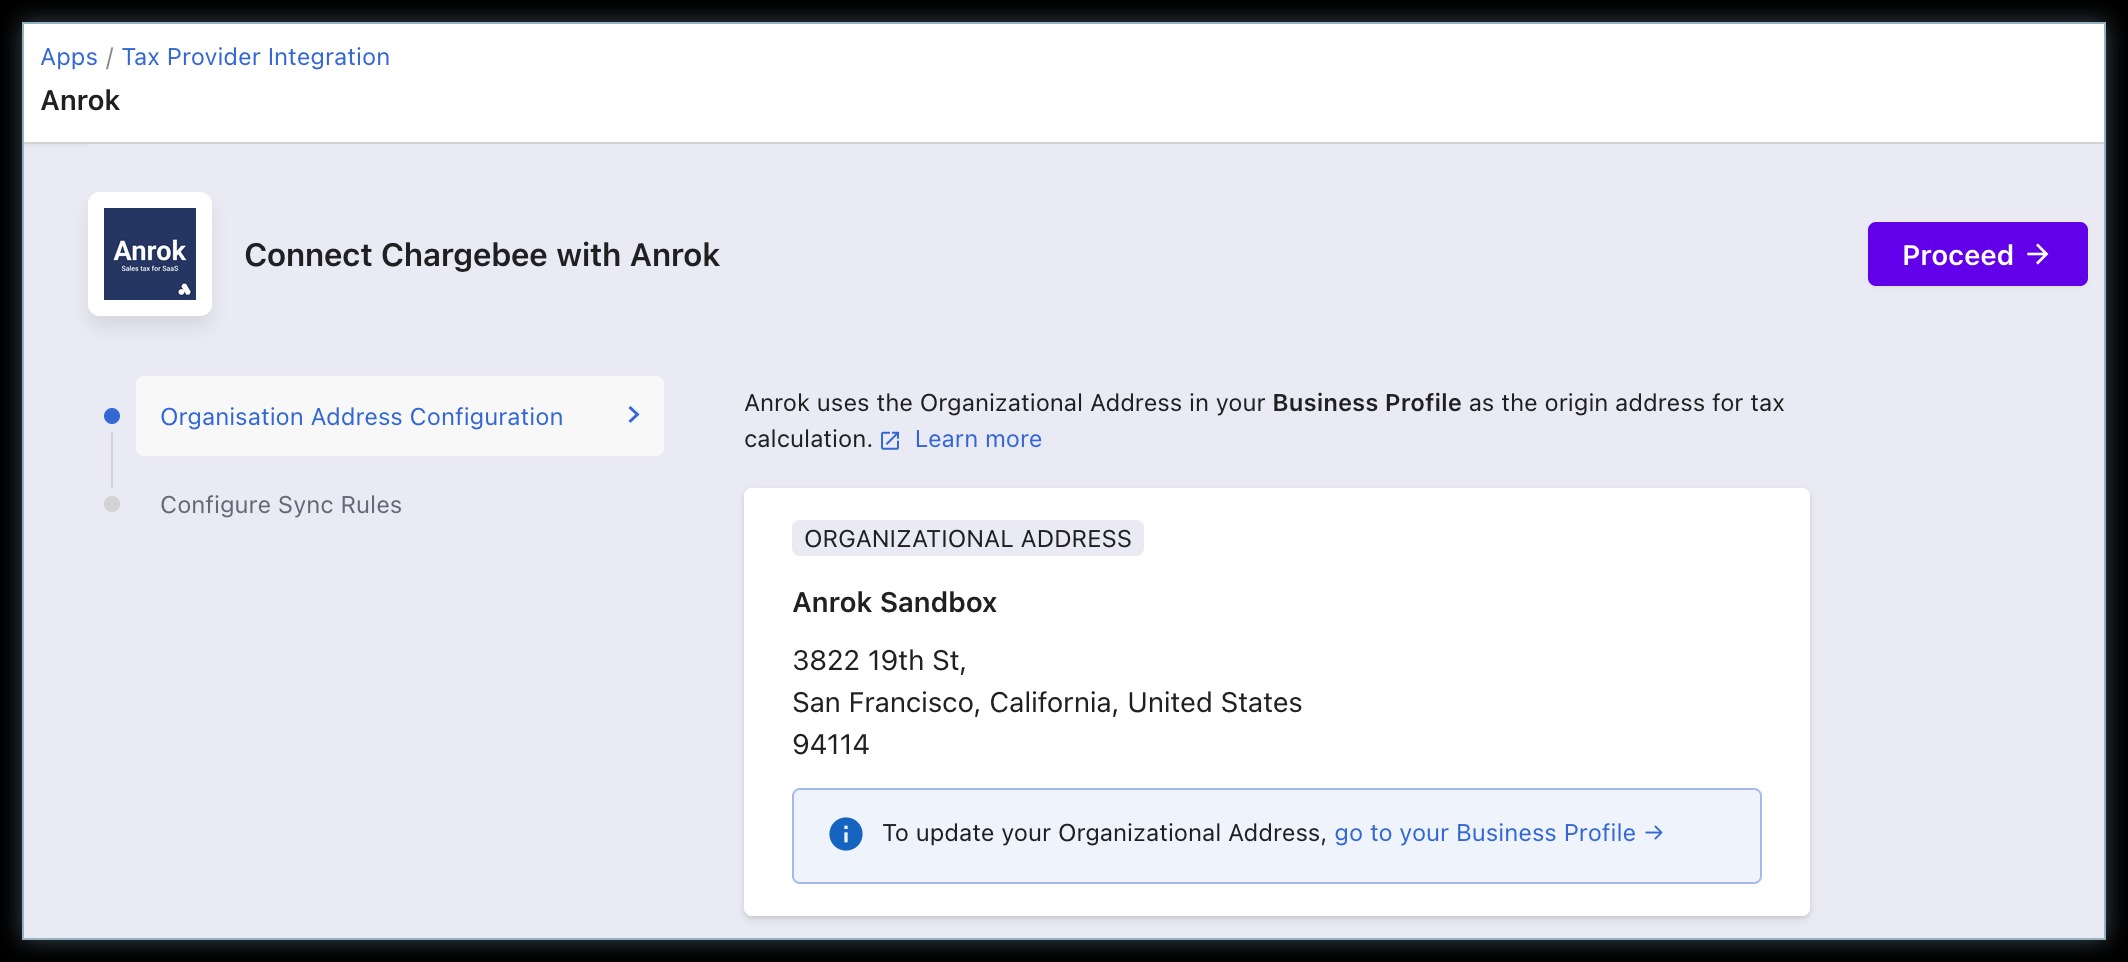
Task: Click the gray Configure Sync Rules step dot
Action: tap(112, 504)
